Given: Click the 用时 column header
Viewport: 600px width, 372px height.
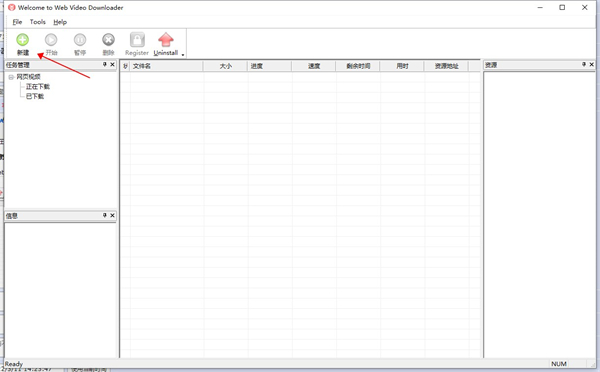Looking at the screenshot, I should (x=402, y=66).
